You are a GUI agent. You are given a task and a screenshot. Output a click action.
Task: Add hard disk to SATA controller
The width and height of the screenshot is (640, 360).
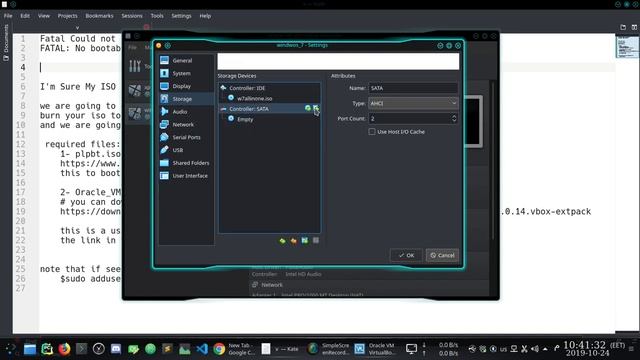point(316,108)
